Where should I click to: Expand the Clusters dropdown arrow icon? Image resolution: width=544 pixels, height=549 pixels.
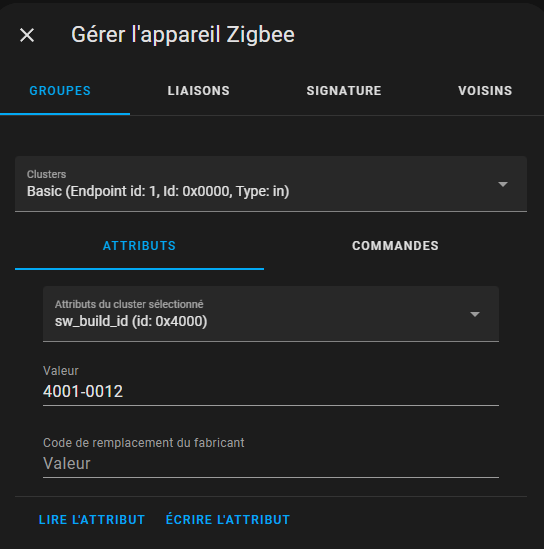point(503,184)
